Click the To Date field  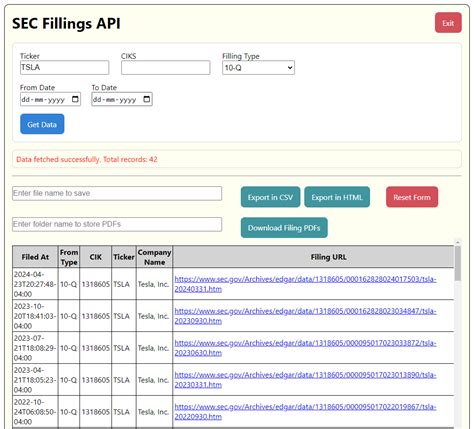(x=122, y=99)
